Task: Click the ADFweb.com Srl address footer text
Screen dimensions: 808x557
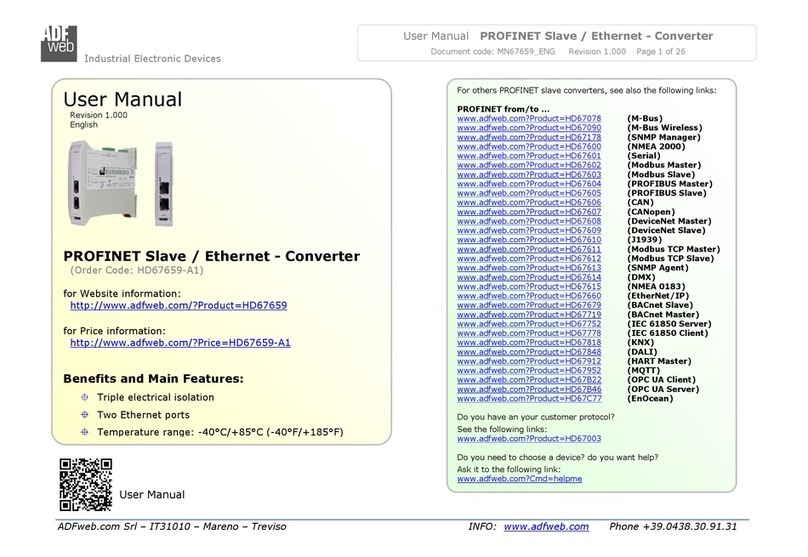Action: pyautogui.click(x=172, y=527)
